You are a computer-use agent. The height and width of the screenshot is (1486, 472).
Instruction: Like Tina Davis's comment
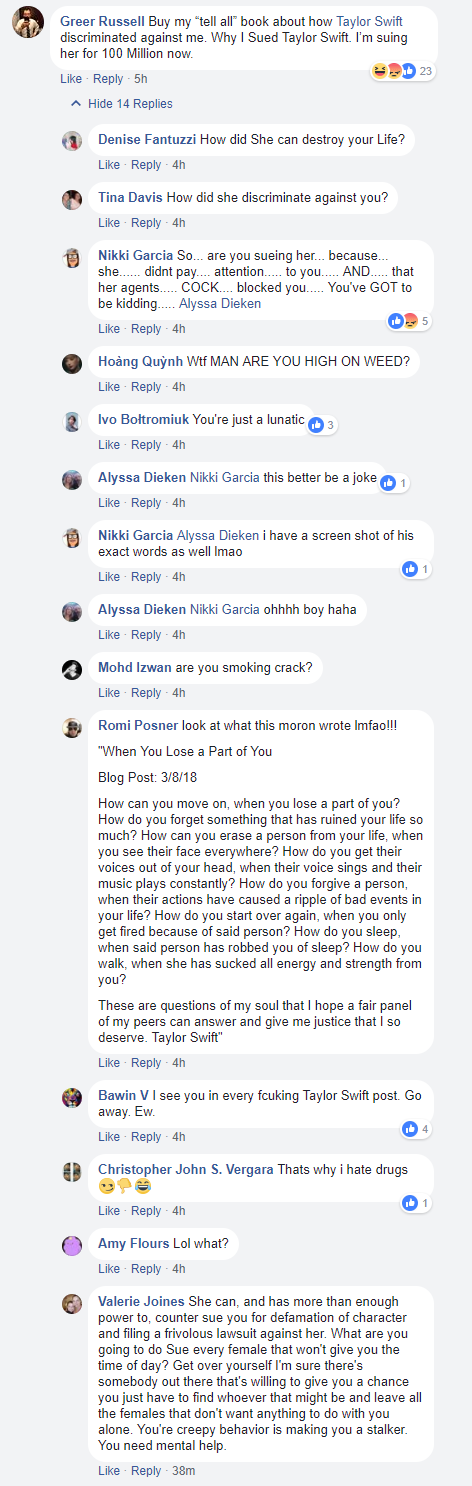point(109,223)
